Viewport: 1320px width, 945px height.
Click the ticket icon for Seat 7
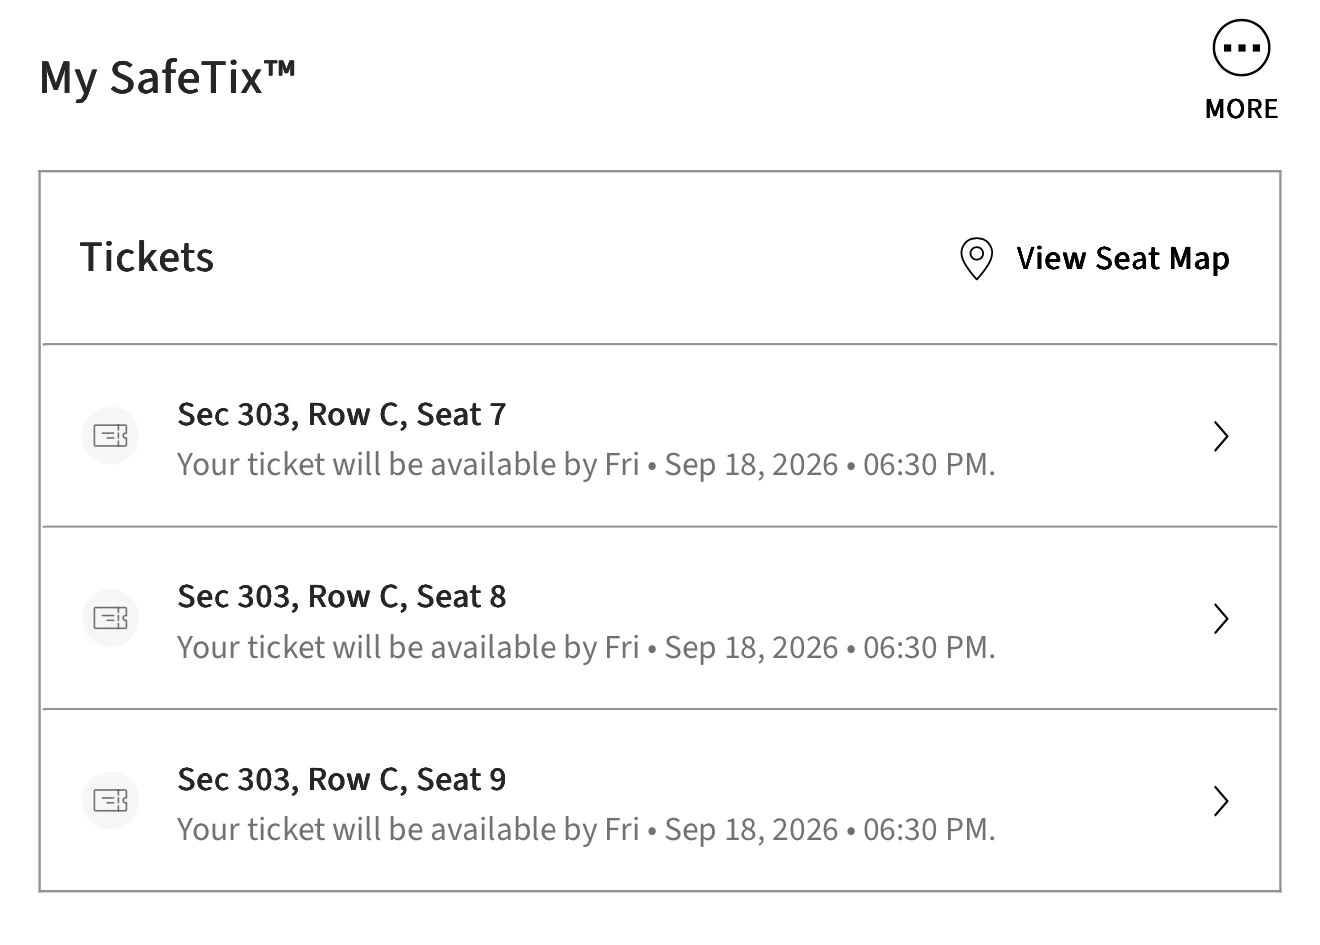[x=110, y=436]
